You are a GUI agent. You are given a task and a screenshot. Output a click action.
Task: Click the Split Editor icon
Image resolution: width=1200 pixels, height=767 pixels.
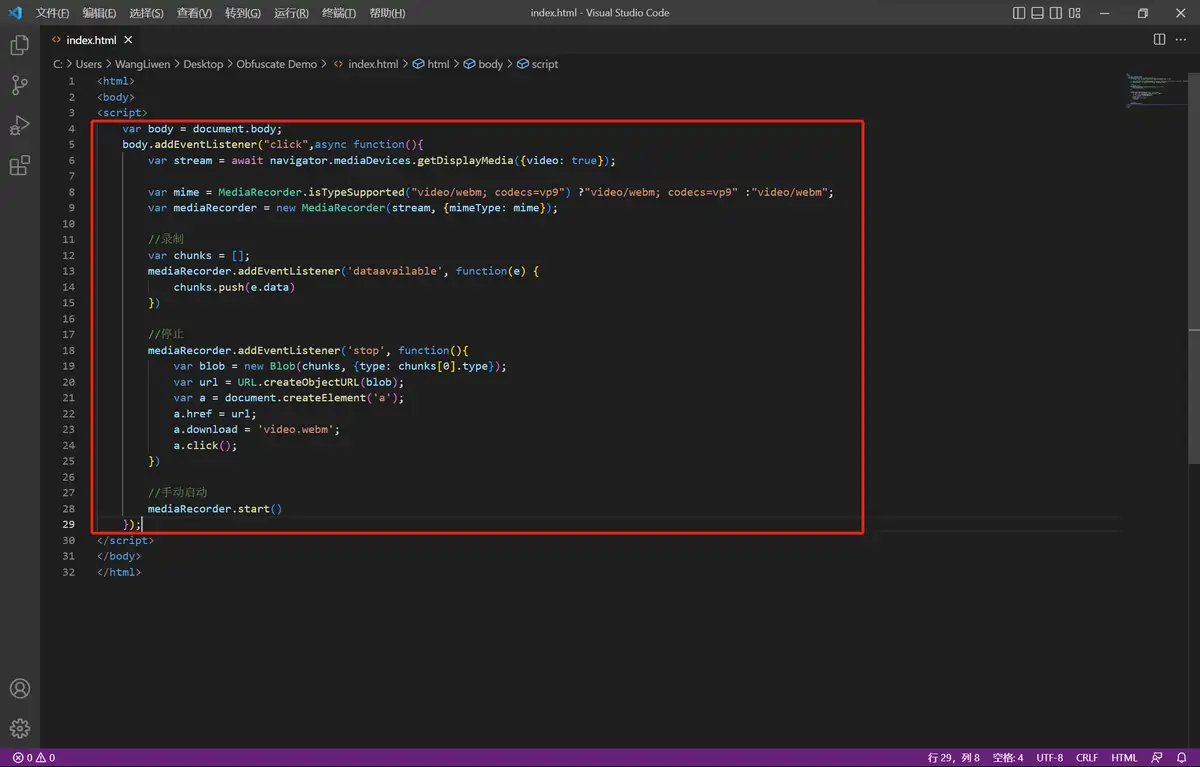pyautogui.click(x=1159, y=40)
